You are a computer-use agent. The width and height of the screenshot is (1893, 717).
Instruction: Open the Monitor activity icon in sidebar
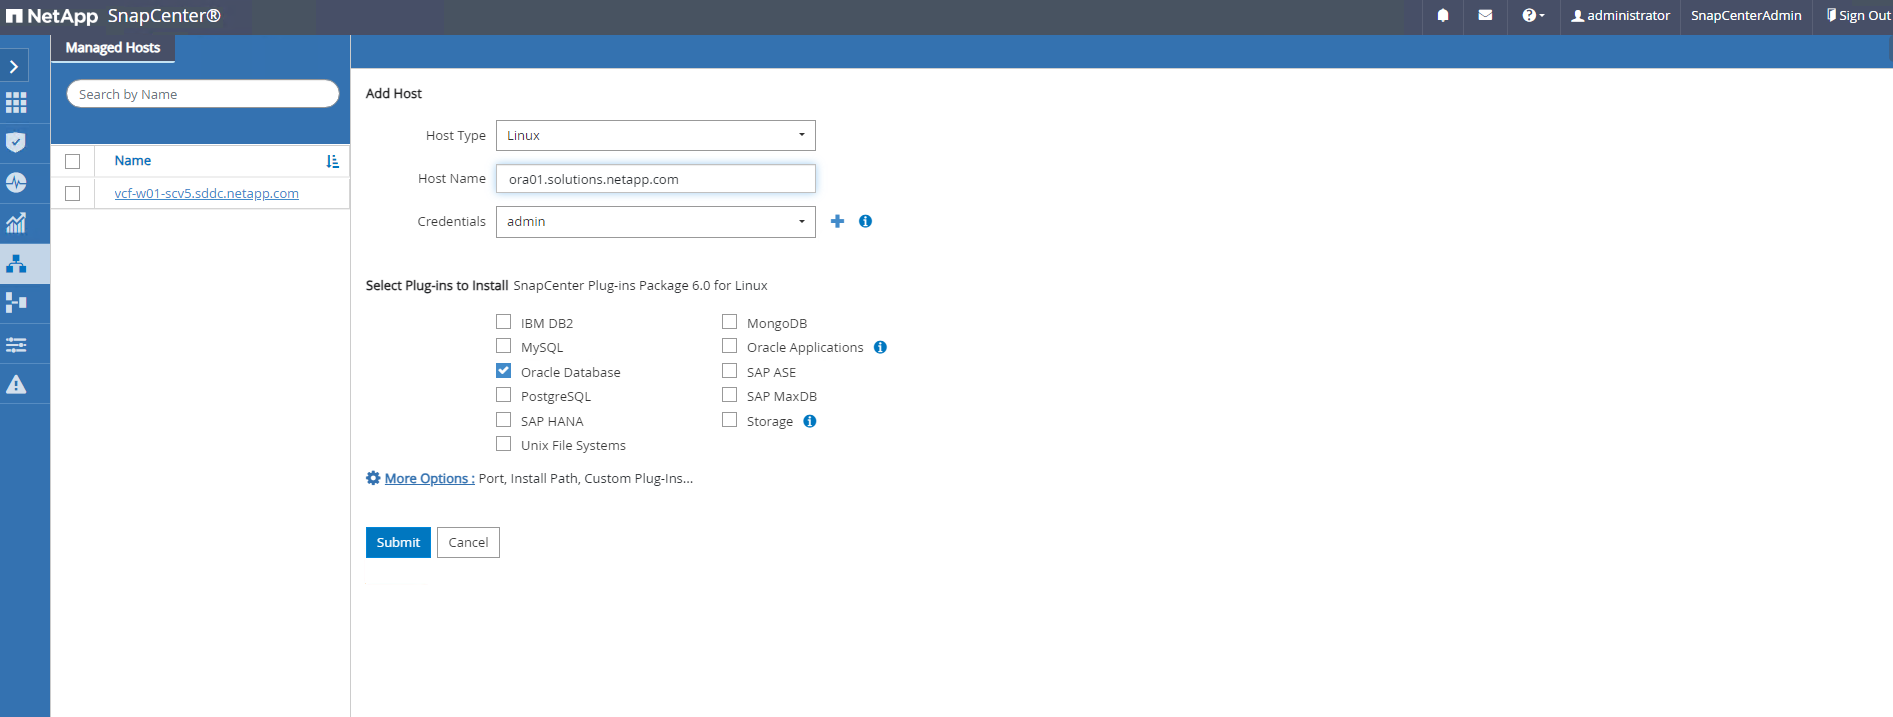pyautogui.click(x=16, y=183)
